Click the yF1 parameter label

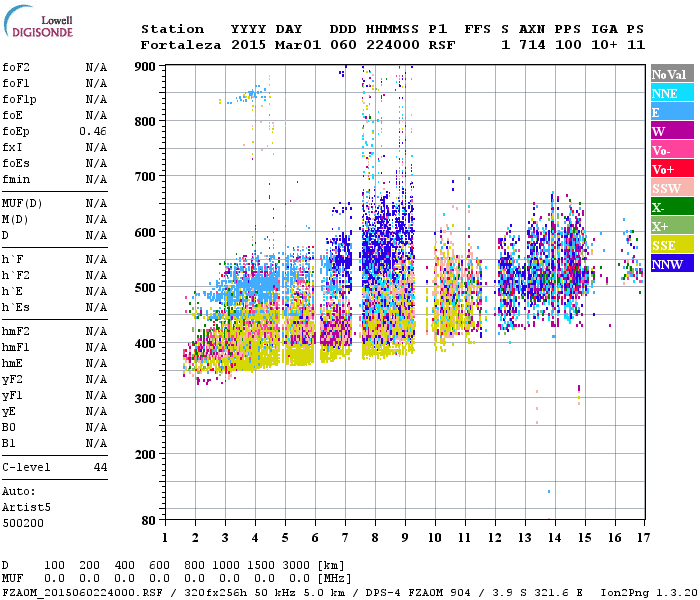click(12, 396)
